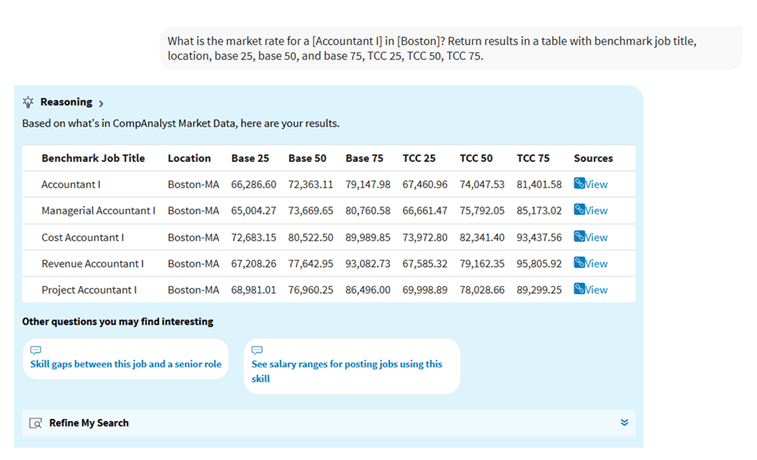
Task: Click the 65,004.27 Base 25 value
Action: tap(253, 210)
